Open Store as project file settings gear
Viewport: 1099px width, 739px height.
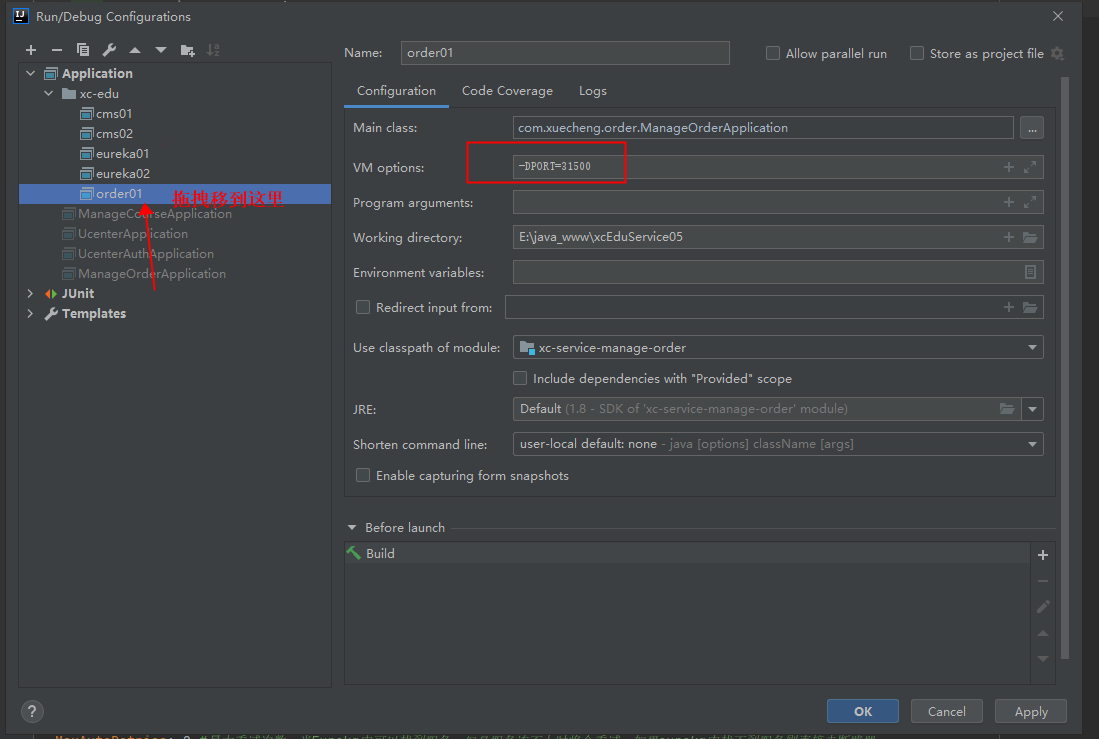(x=1058, y=53)
